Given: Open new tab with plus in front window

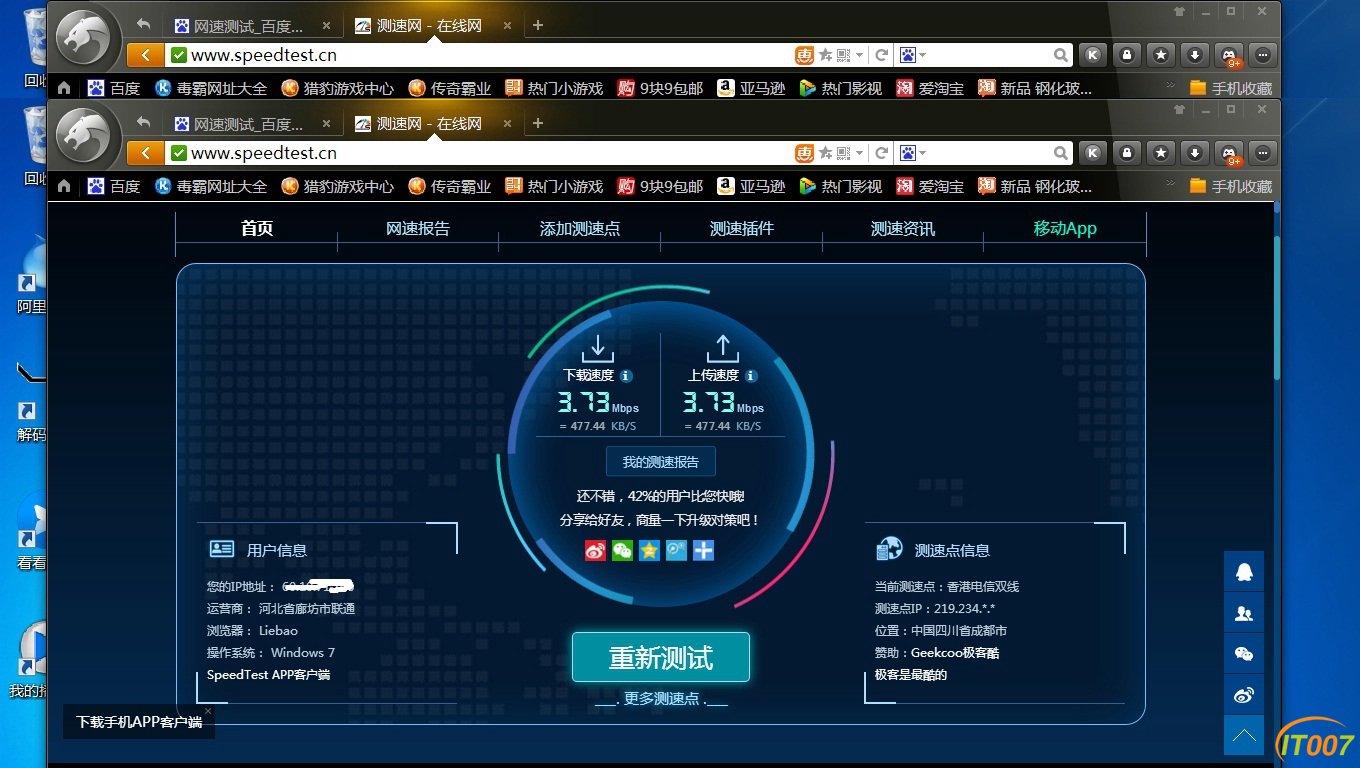Looking at the screenshot, I should tap(538, 124).
